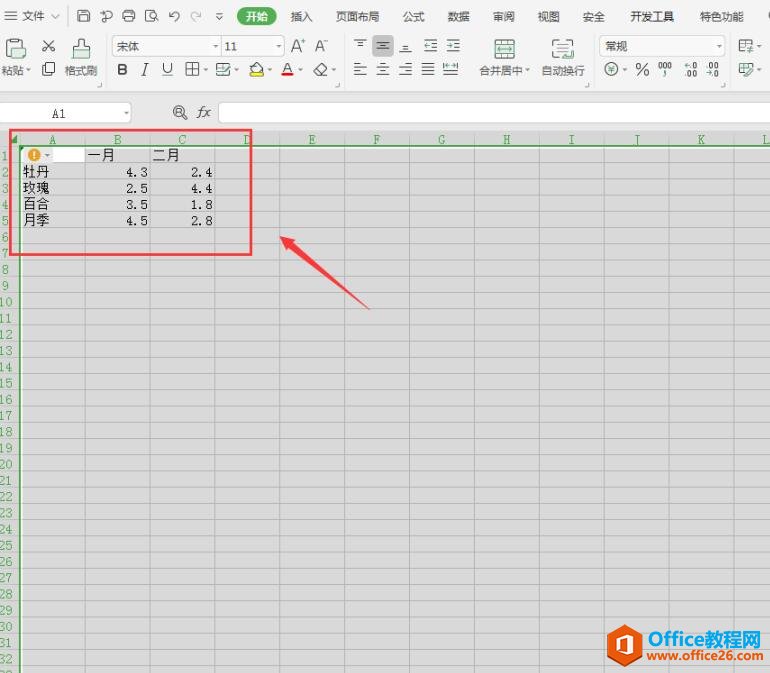
Task: Click the Copy icon
Action: pyautogui.click(x=48, y=69)
